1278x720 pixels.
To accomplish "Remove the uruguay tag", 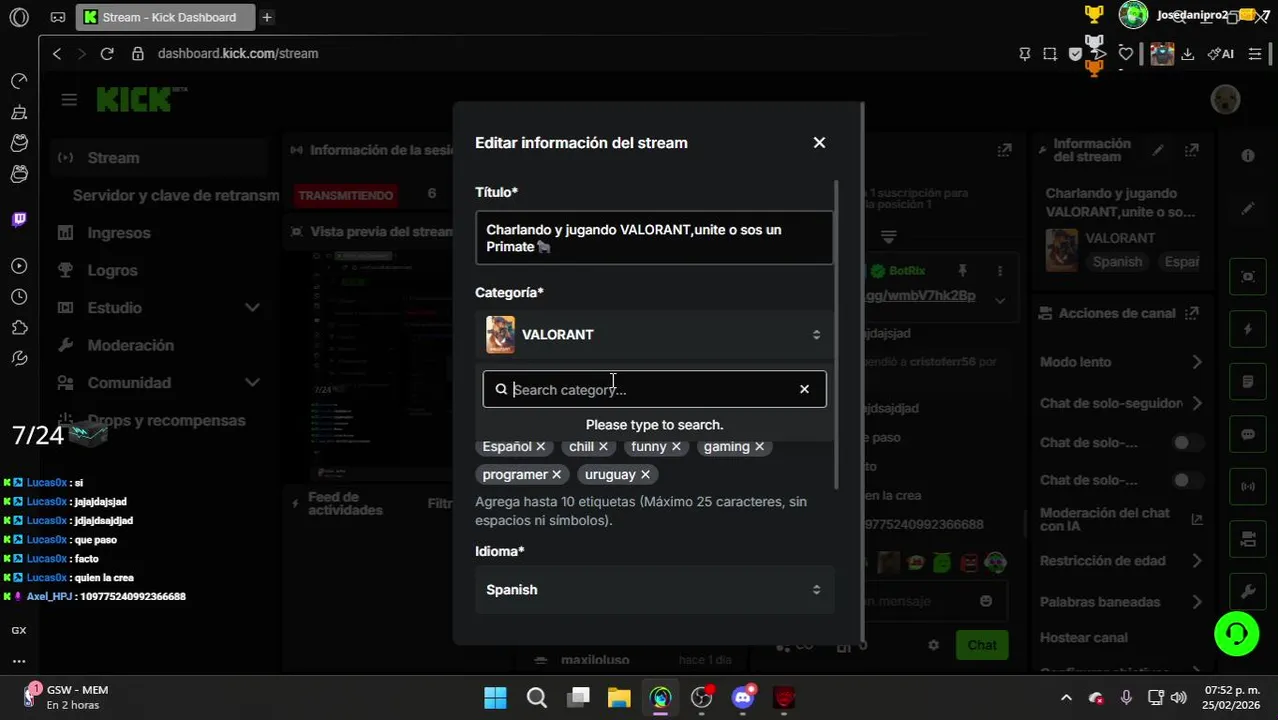I will [645, 475].
